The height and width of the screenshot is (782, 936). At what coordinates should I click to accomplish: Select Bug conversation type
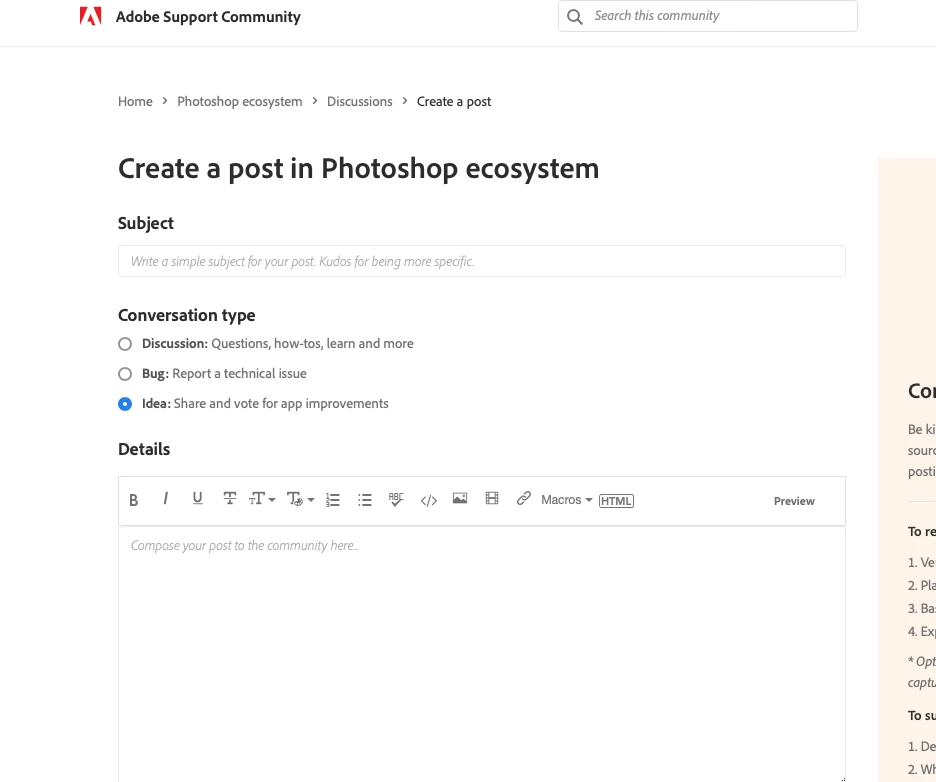pyautogui.click(x=125, y=374)
